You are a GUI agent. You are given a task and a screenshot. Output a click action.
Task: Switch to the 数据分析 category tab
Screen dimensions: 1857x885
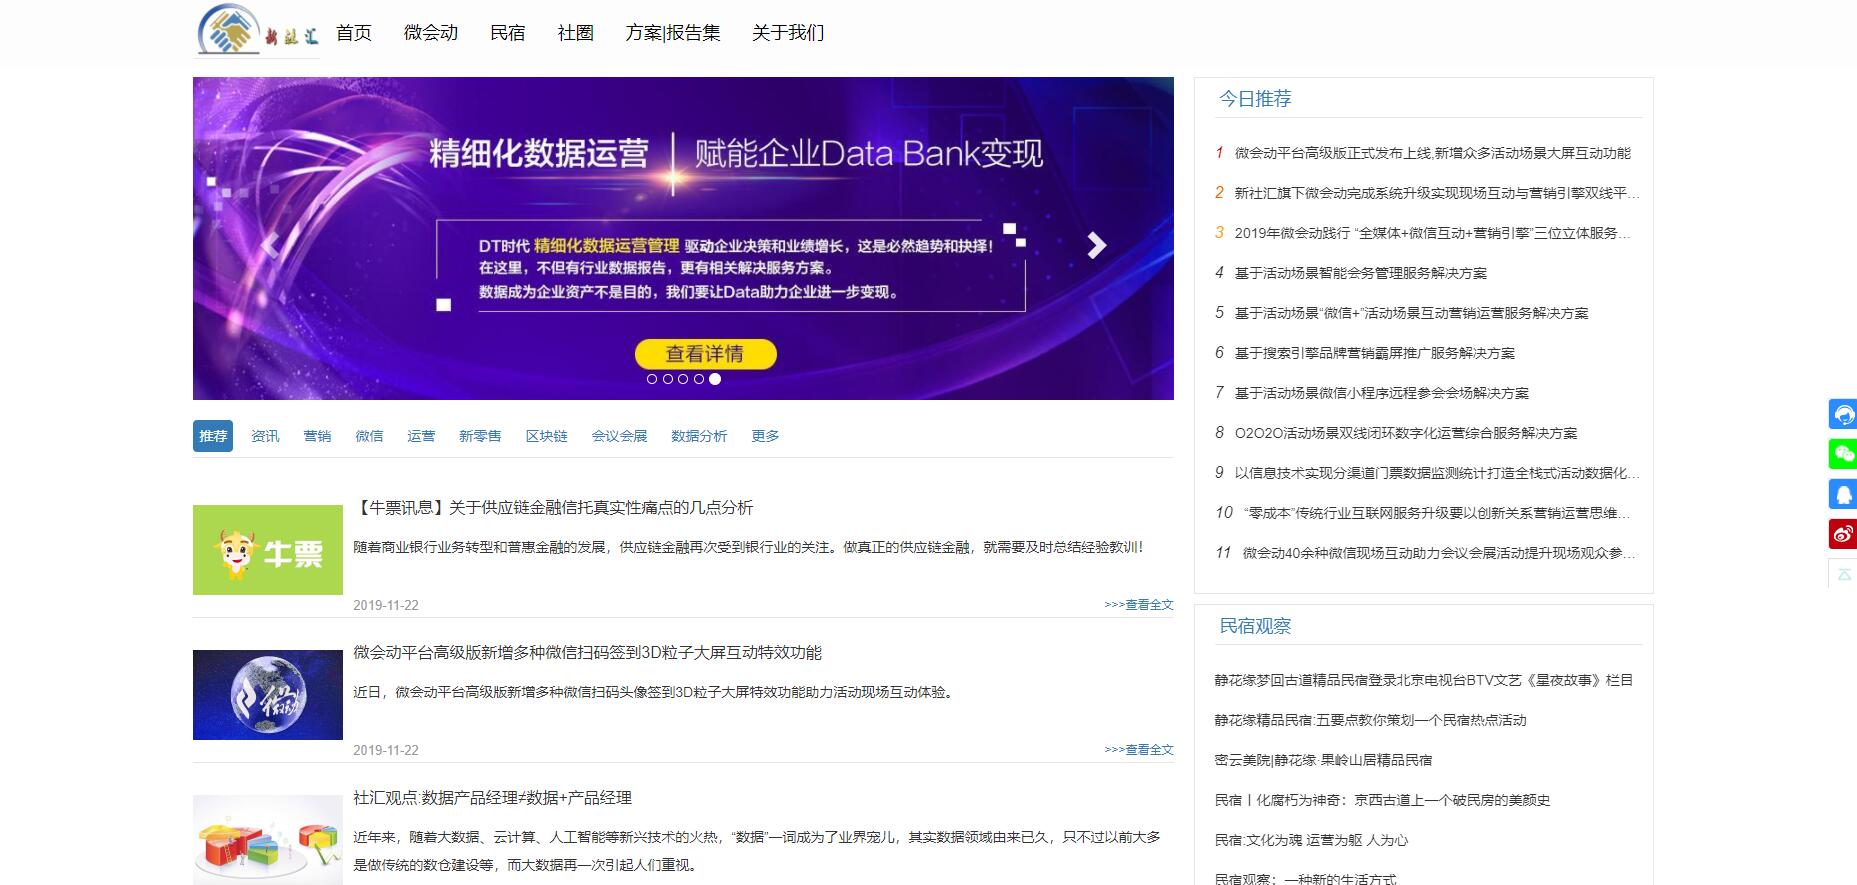point(699,436)
